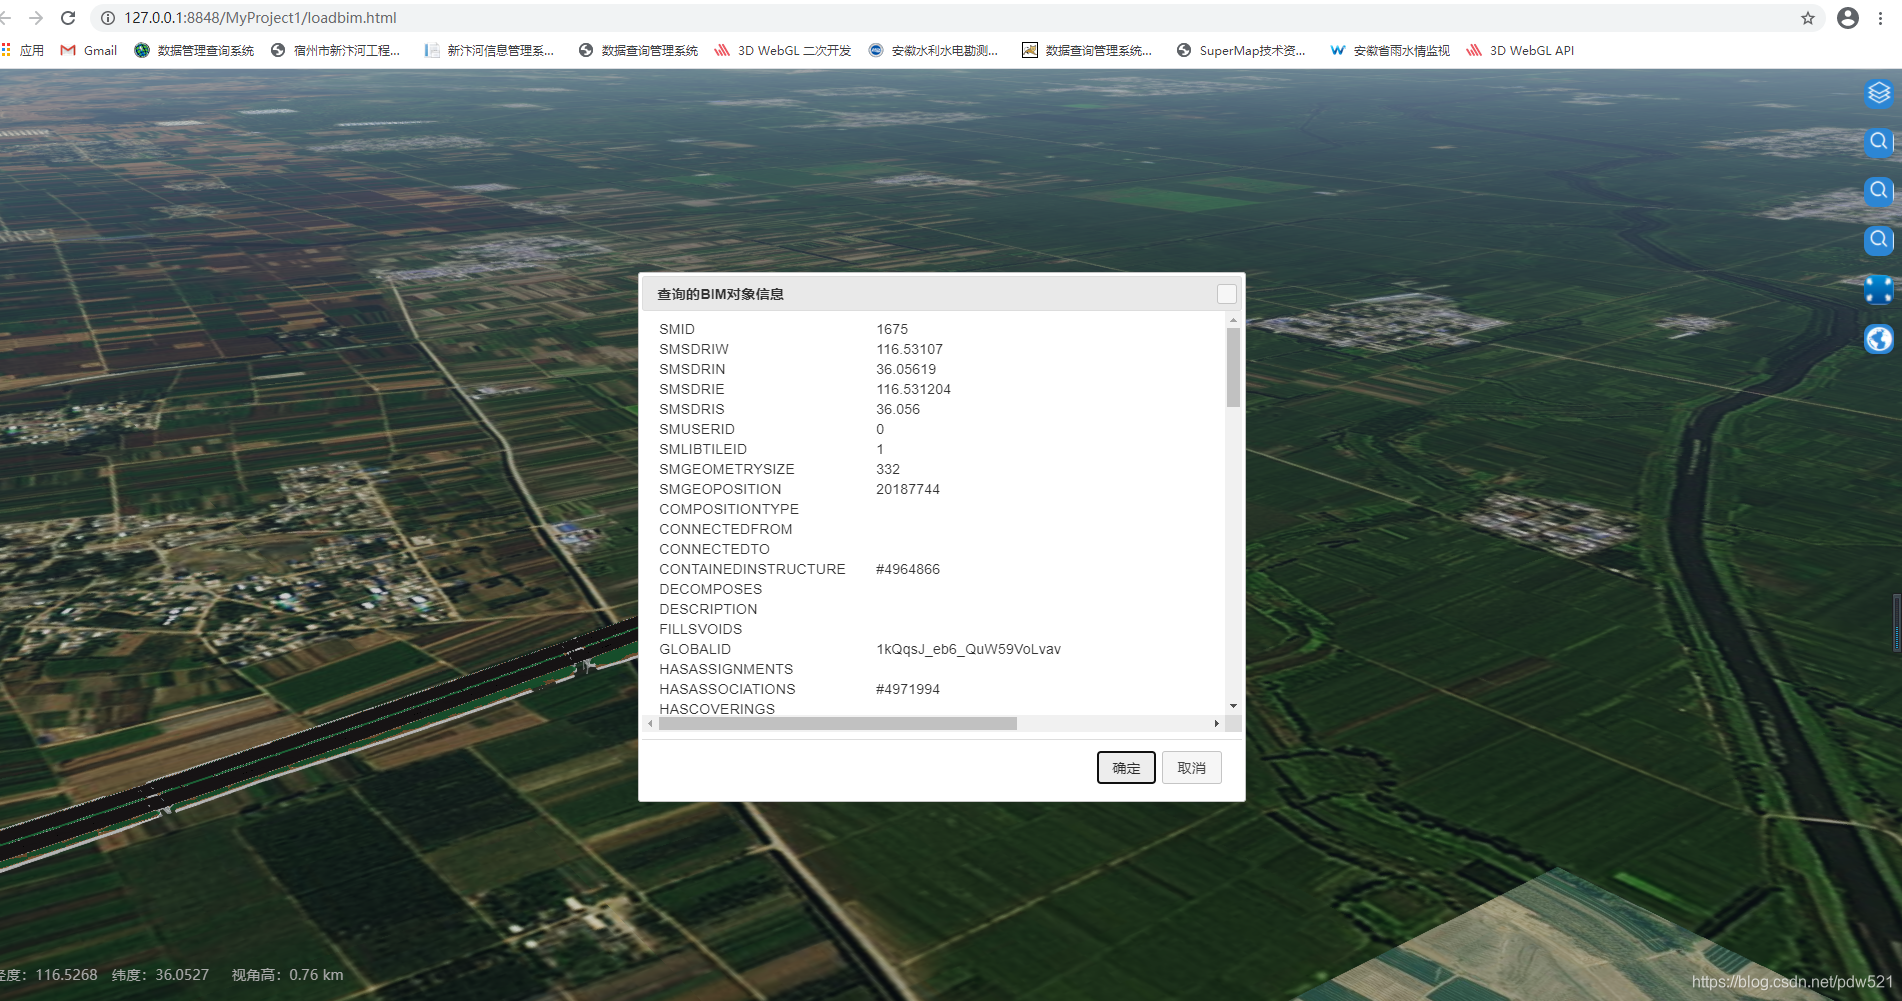Click the SMGEOMETRYSIZE value 332

pyautogui.click(x=888, y=469)
